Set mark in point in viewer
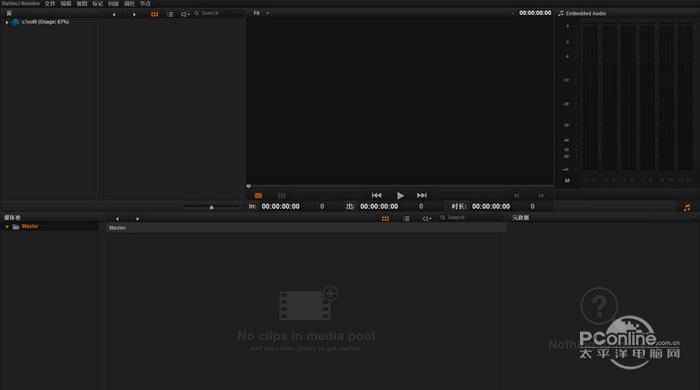Image resolution: width=700 pixels, height=390 pixels. [x=517, y=195]
